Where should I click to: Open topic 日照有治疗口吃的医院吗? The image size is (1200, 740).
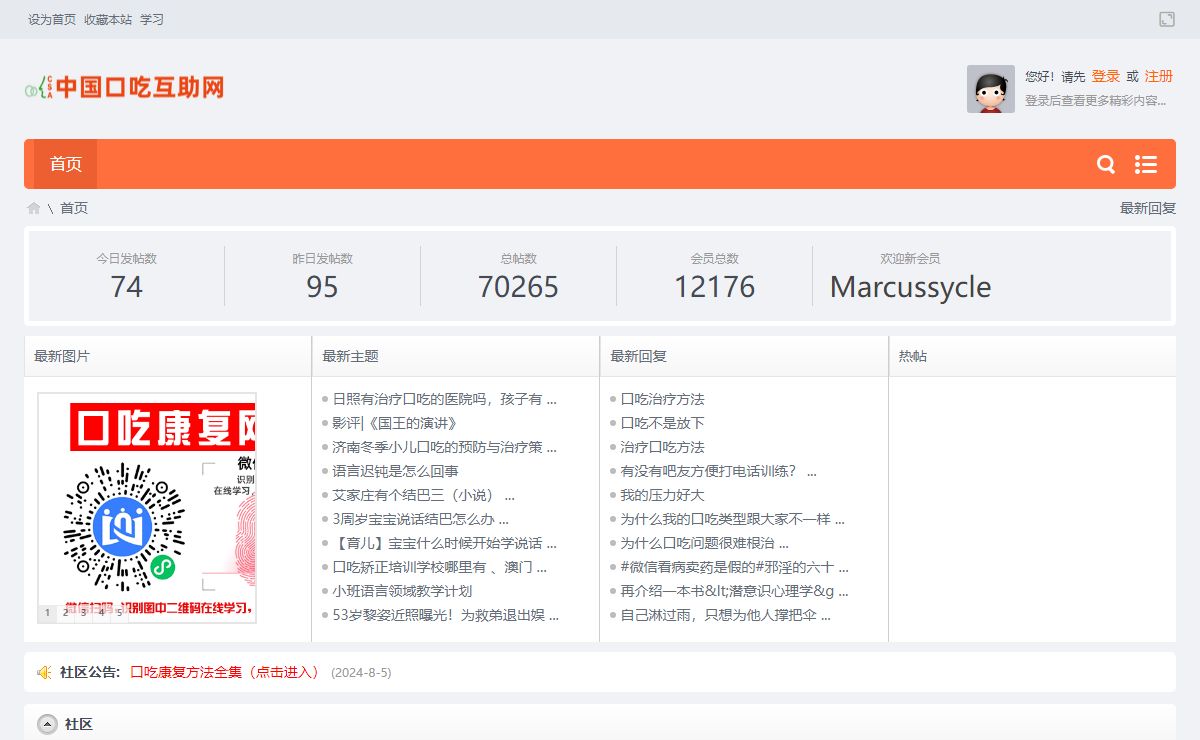[x=444, y=399]
